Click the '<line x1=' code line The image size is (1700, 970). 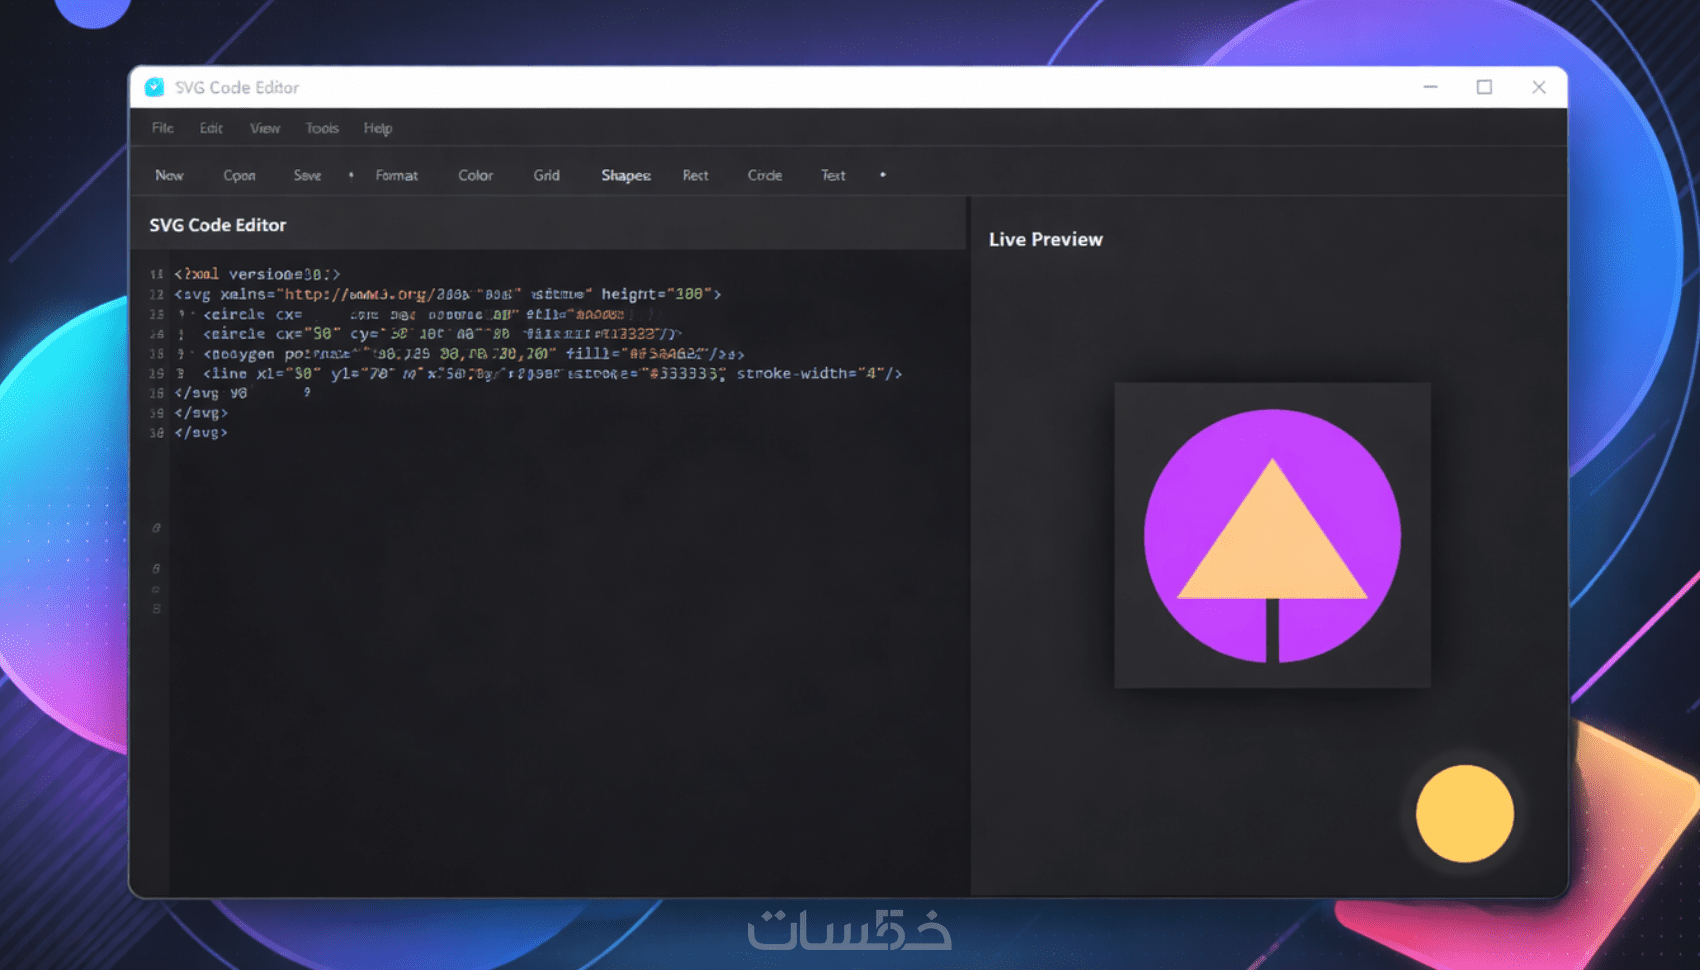click(552, 373)
